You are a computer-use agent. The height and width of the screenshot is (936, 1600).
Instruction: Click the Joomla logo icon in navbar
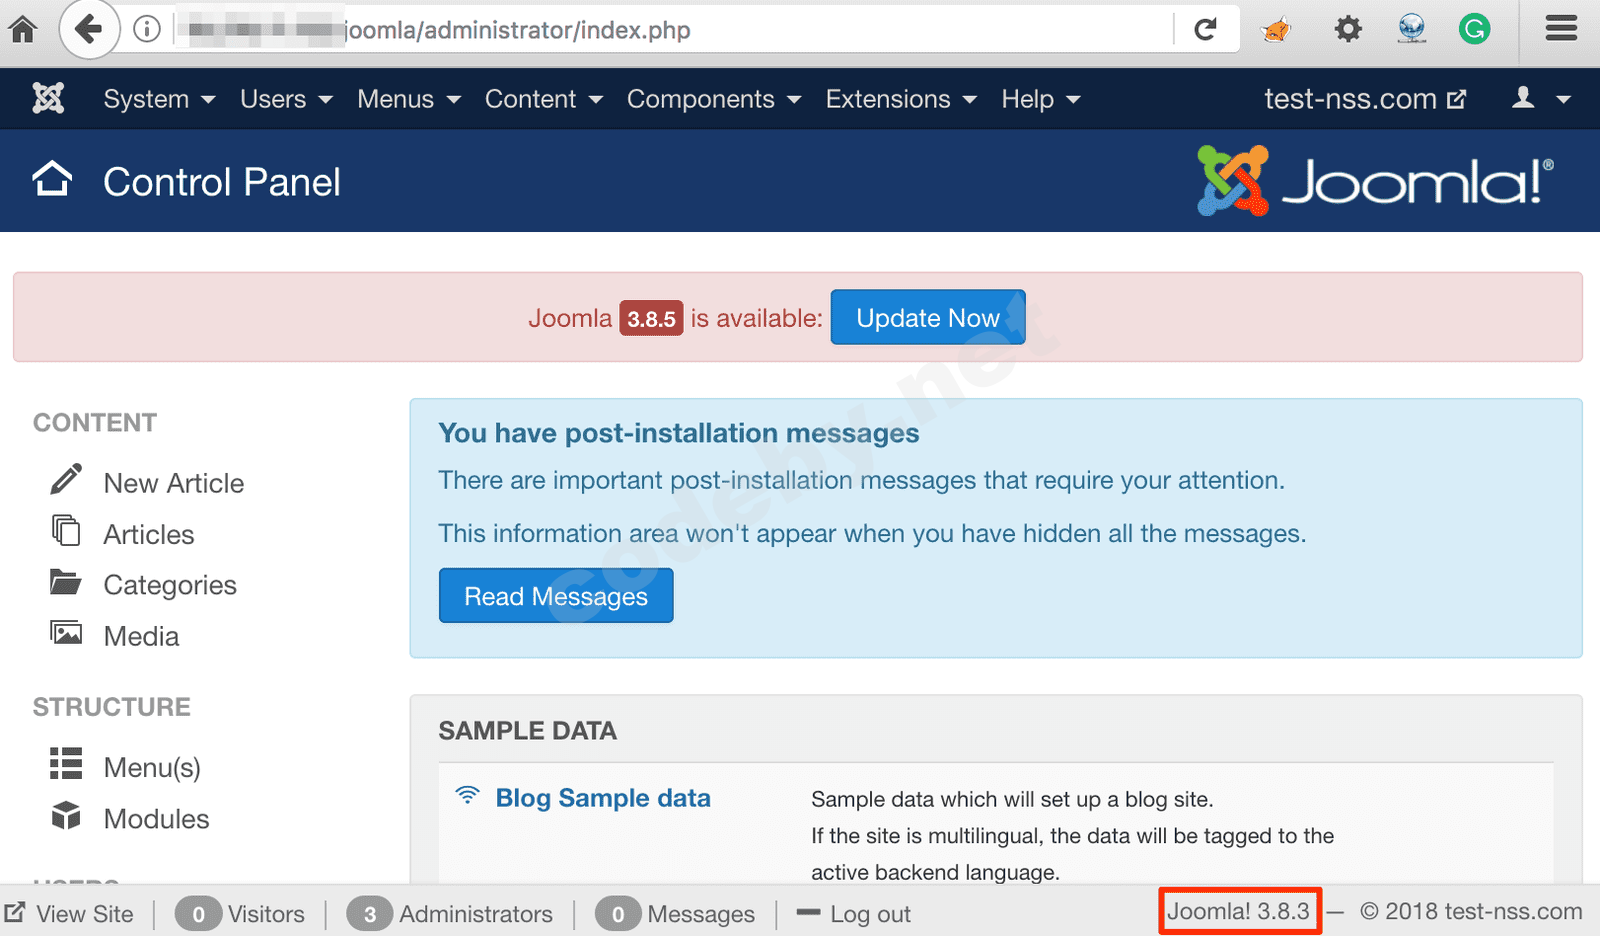pyautogui.click(x=48, y=98)
